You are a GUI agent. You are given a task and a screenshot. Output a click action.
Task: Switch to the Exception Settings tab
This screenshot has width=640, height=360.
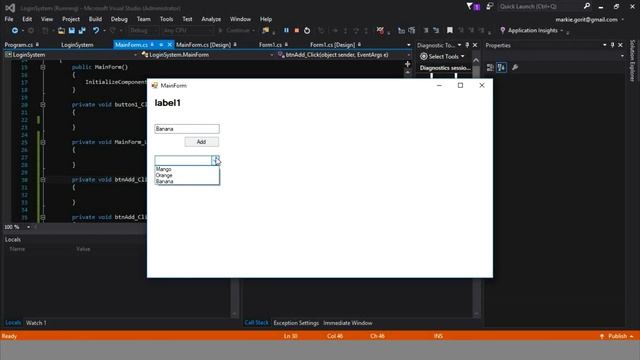click(296, 323)
